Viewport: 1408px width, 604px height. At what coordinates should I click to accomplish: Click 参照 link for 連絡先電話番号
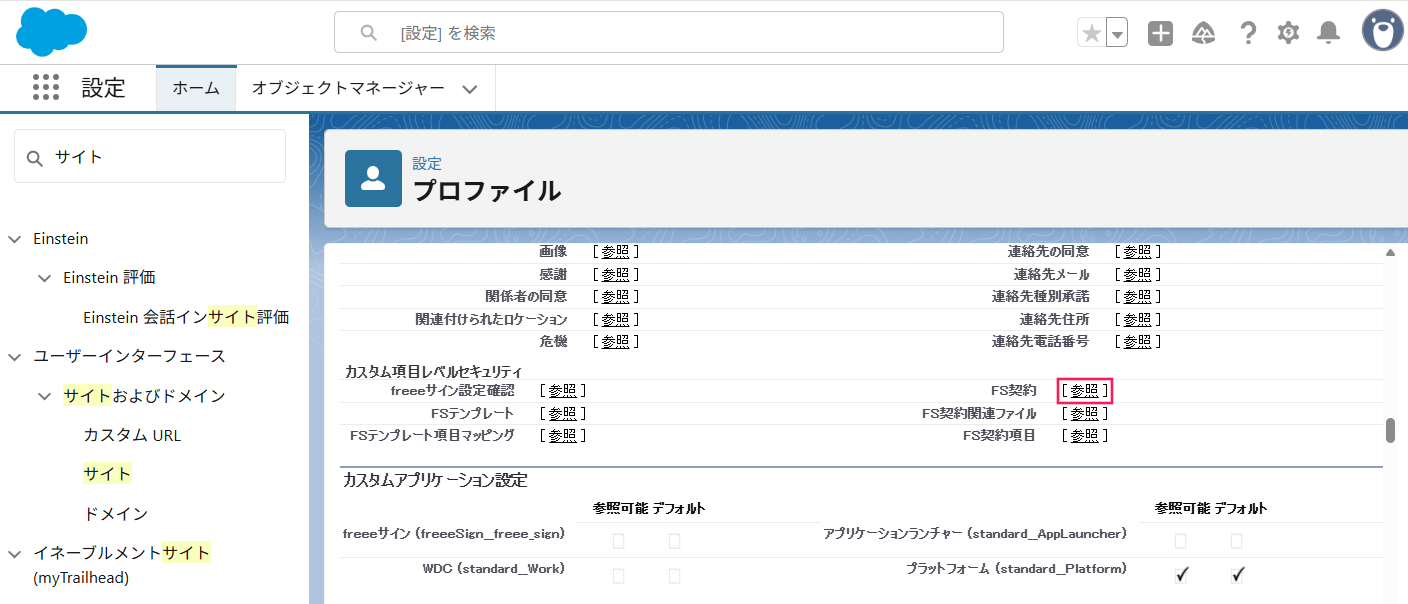(x=1137, y=341)
